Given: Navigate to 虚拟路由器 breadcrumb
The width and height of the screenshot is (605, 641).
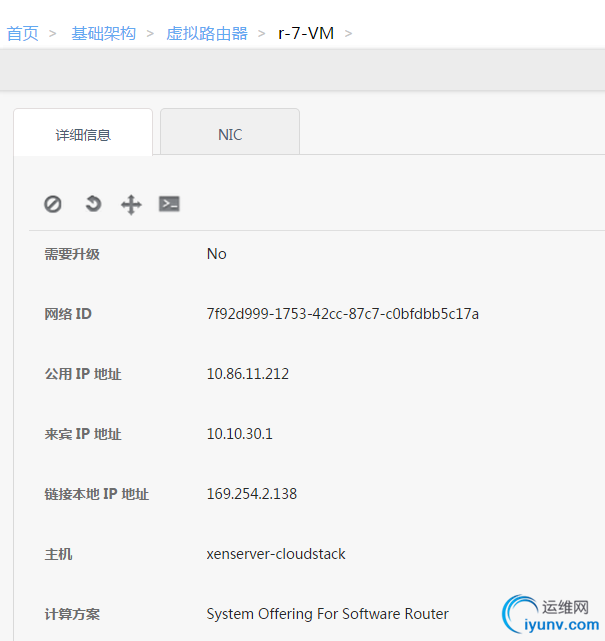Looking at the screenshot, I should (x=207, y=34).
